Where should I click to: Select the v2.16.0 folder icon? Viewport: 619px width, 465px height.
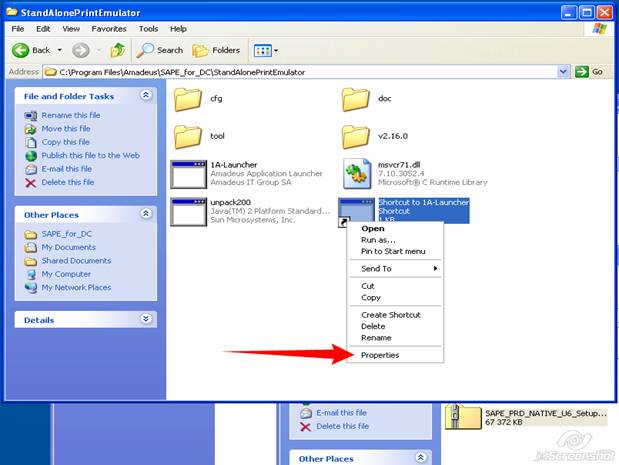pos(356,137)
